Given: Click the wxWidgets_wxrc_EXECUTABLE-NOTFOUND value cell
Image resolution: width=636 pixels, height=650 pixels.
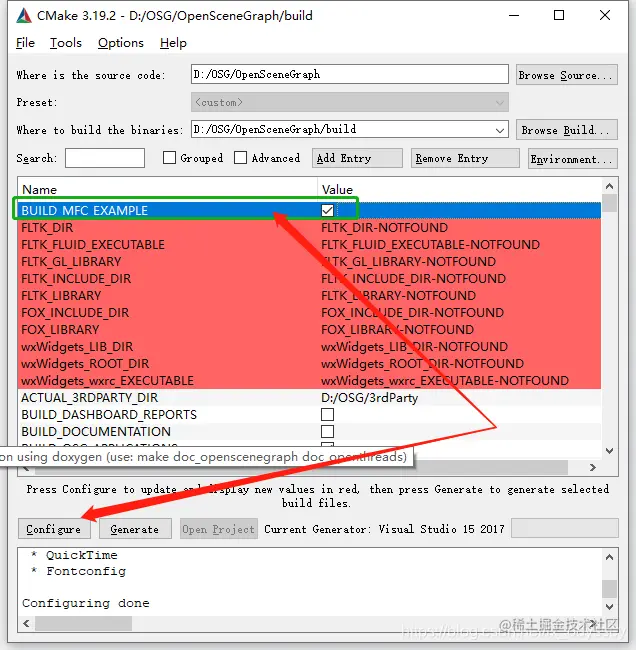Looking at the screenshot, I should 445,381.
